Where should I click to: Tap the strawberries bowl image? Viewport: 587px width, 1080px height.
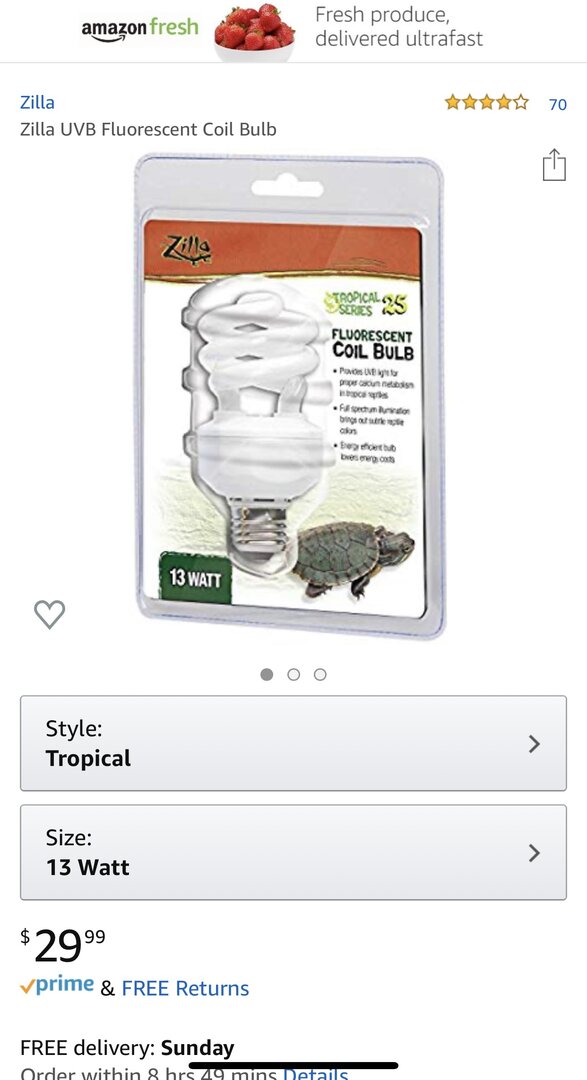254,32
